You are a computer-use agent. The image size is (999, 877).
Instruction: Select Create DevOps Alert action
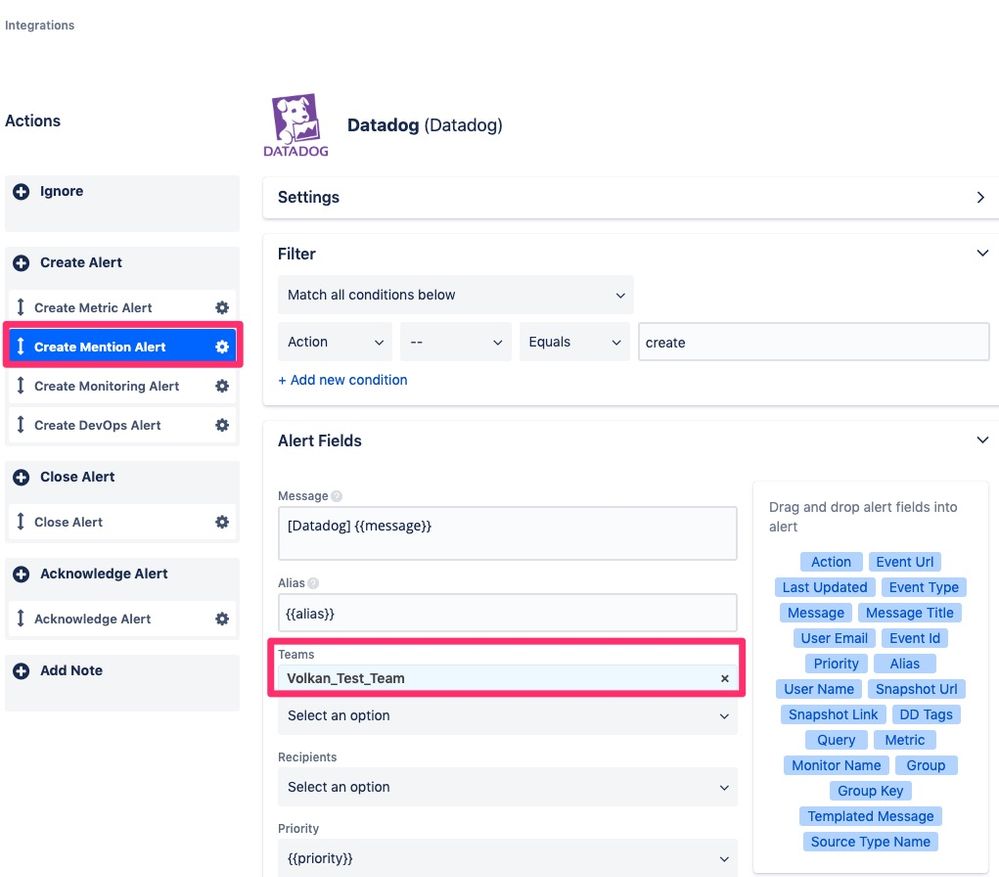[122, 425]
